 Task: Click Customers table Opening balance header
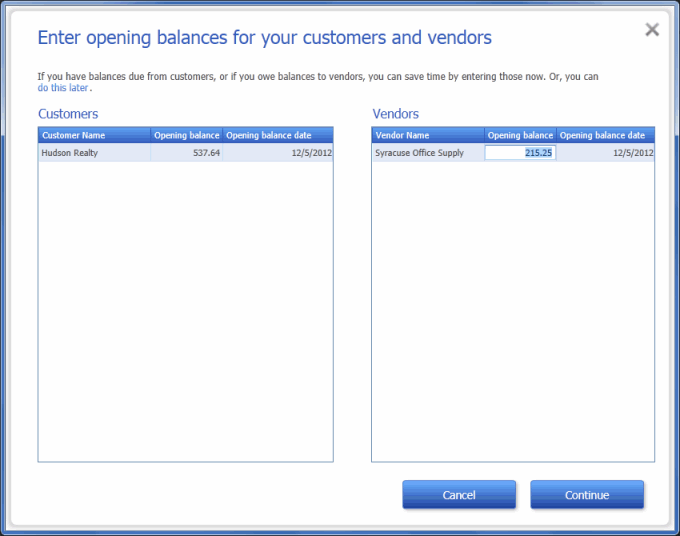click(186, 135)
